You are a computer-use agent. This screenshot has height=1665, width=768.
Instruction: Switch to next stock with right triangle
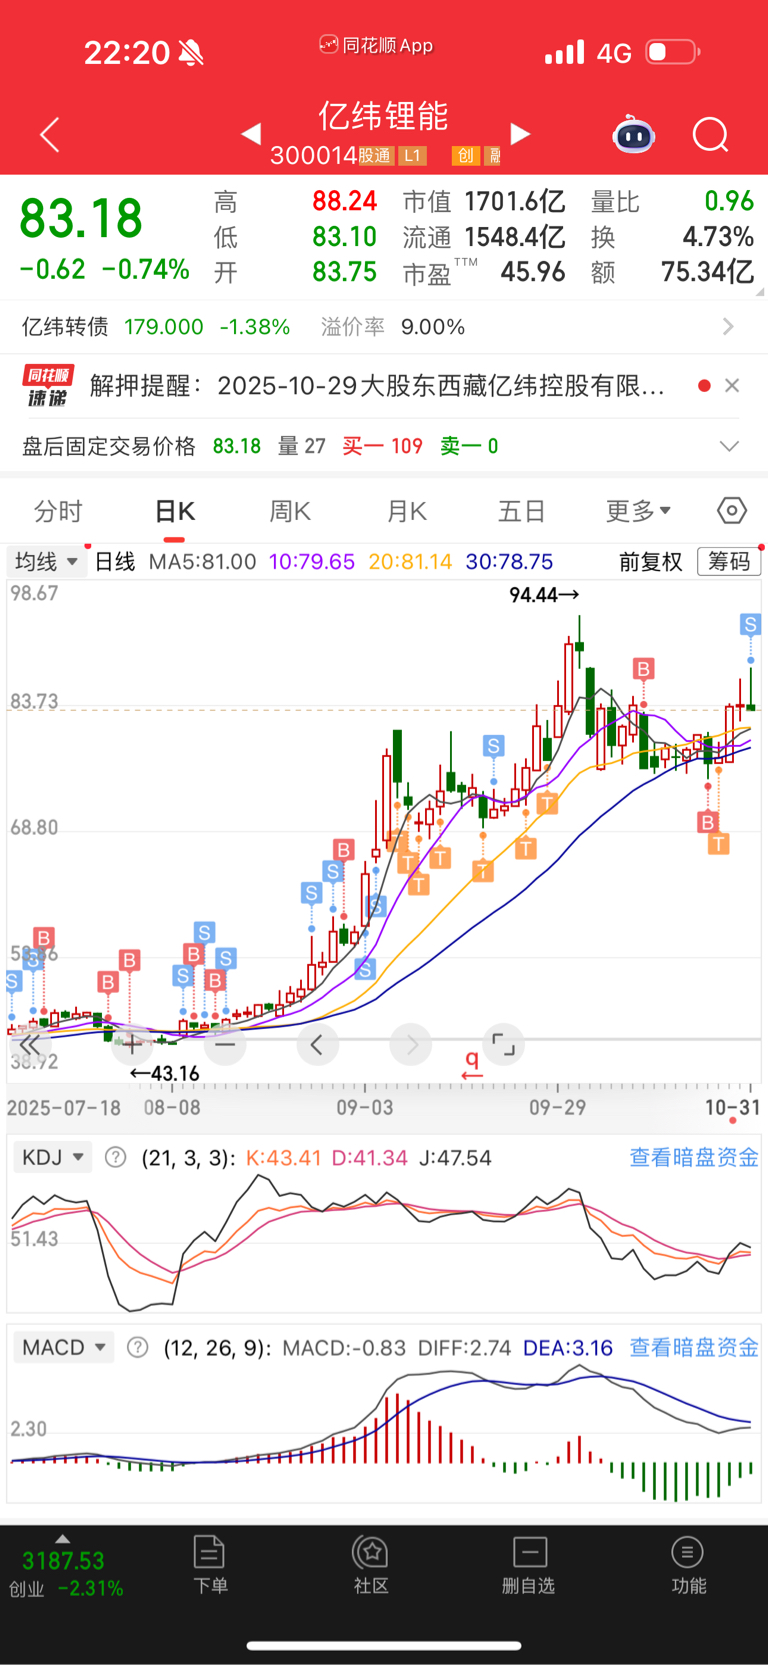tap(520, 133)
